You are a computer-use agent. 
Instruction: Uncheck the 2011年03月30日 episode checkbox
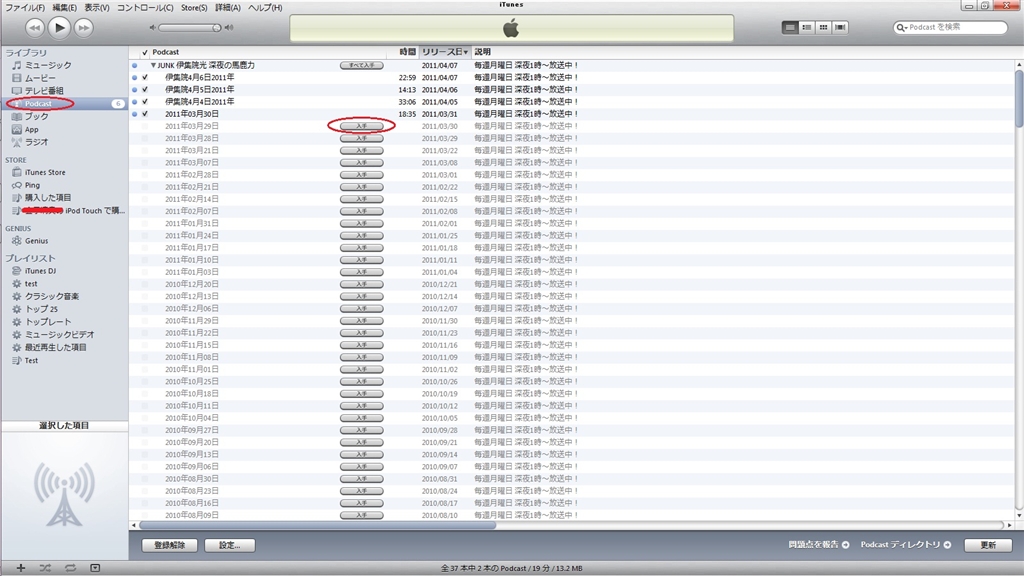(x=145, y=114)
